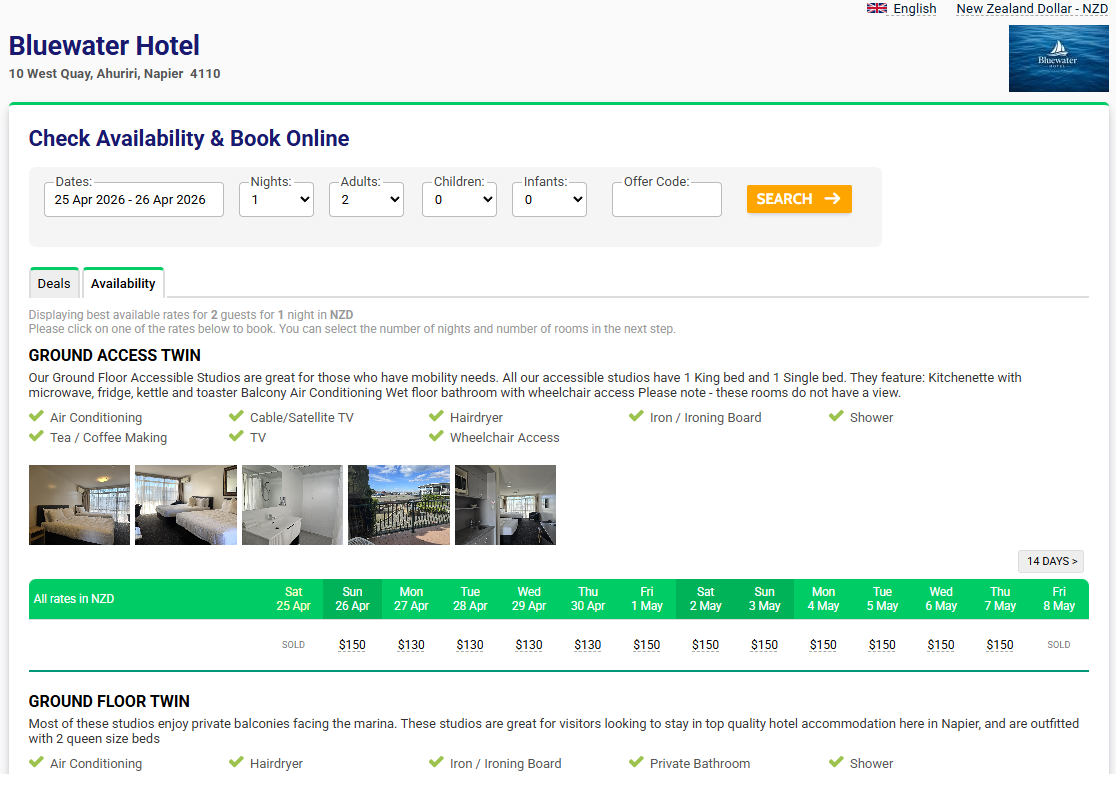Click the GROUND FLOOR TWIN heading

coord(109,701)
